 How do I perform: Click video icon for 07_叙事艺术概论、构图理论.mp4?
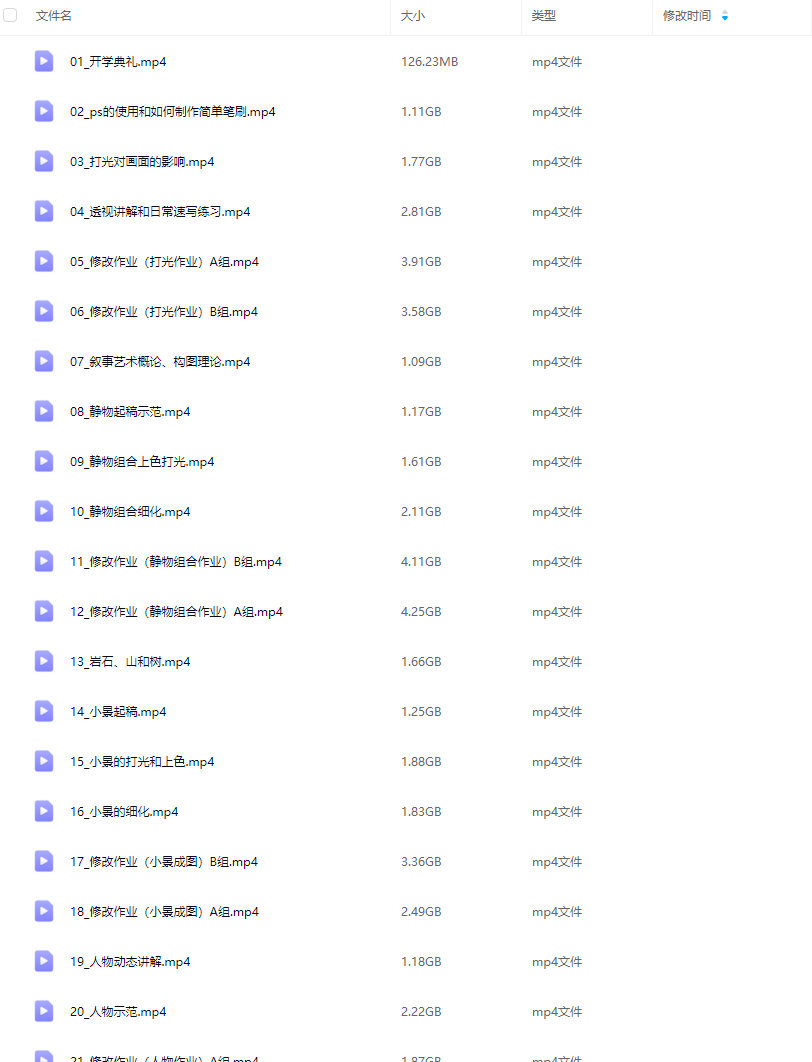coord(44,361)
